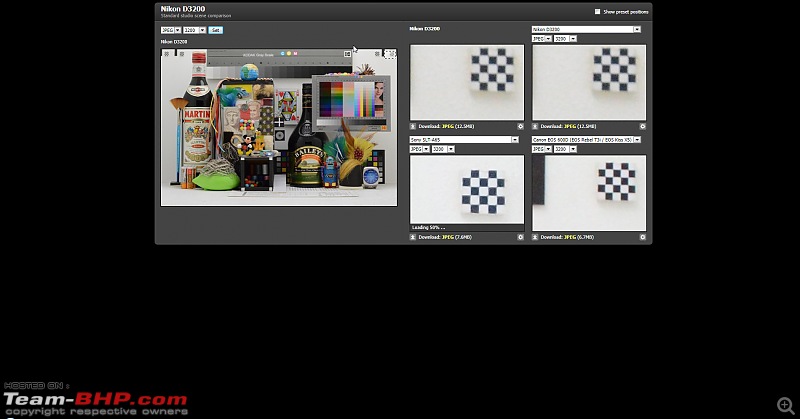800x419 pixels.
Task: Enable the Show preset positions checkbox
Action: pos(597,12)
